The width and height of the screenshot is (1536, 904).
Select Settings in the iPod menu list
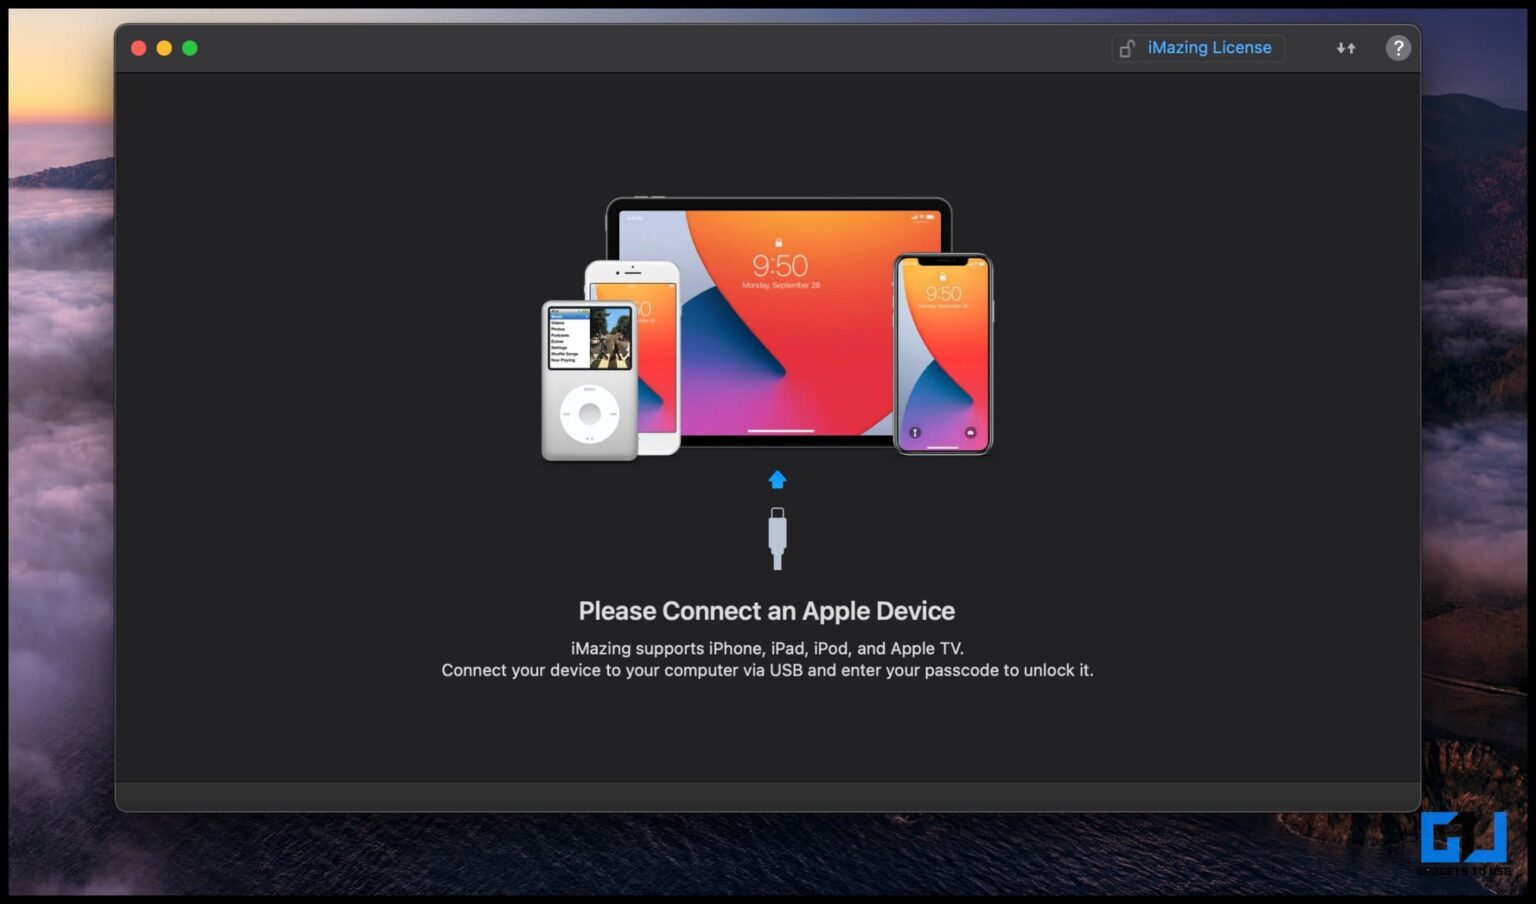pyautogui.click(x=560, y=347)
